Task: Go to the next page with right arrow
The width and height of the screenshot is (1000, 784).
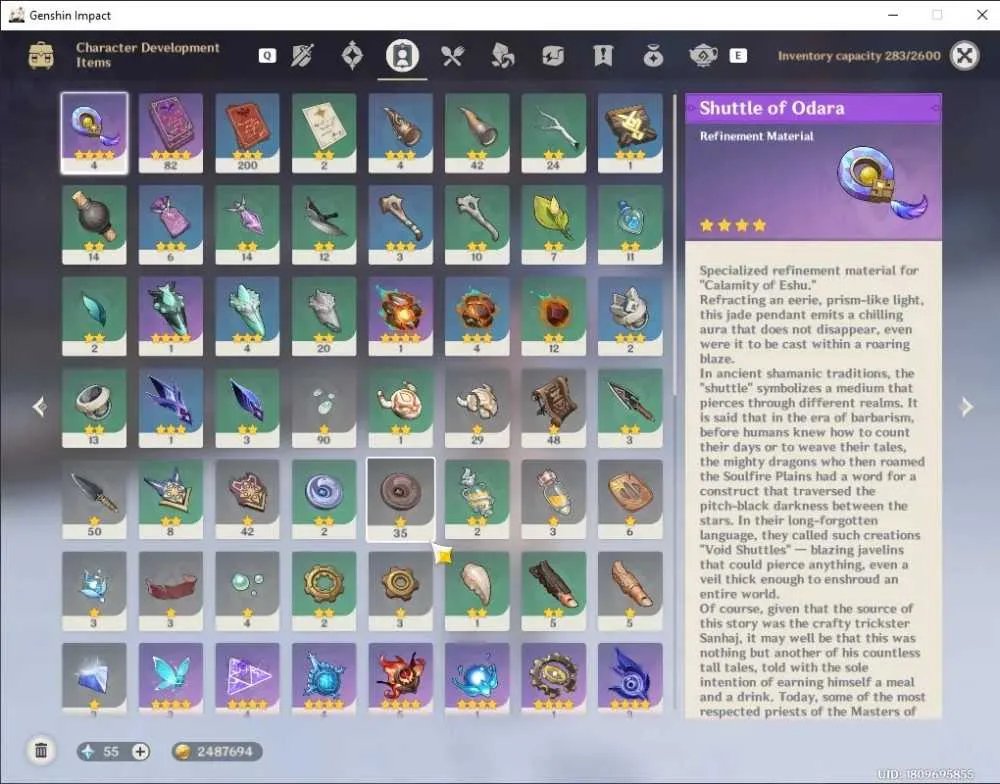Action: (x=967, y=406)
